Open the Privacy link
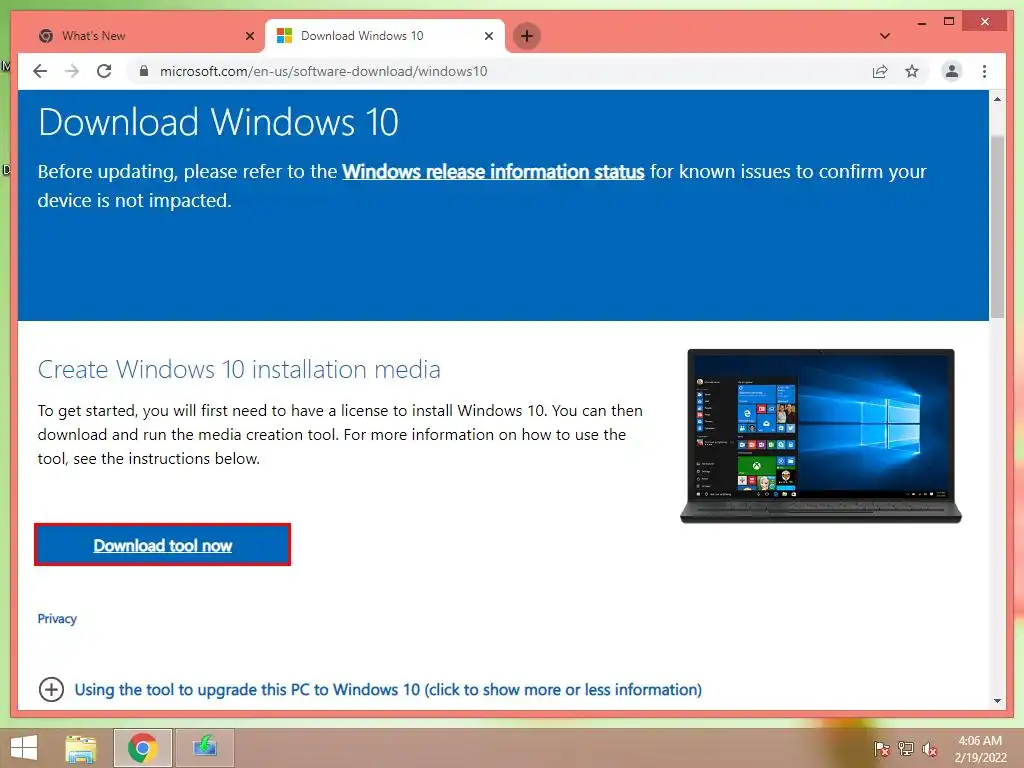The image size is (1024, 768). coord(57,618)
